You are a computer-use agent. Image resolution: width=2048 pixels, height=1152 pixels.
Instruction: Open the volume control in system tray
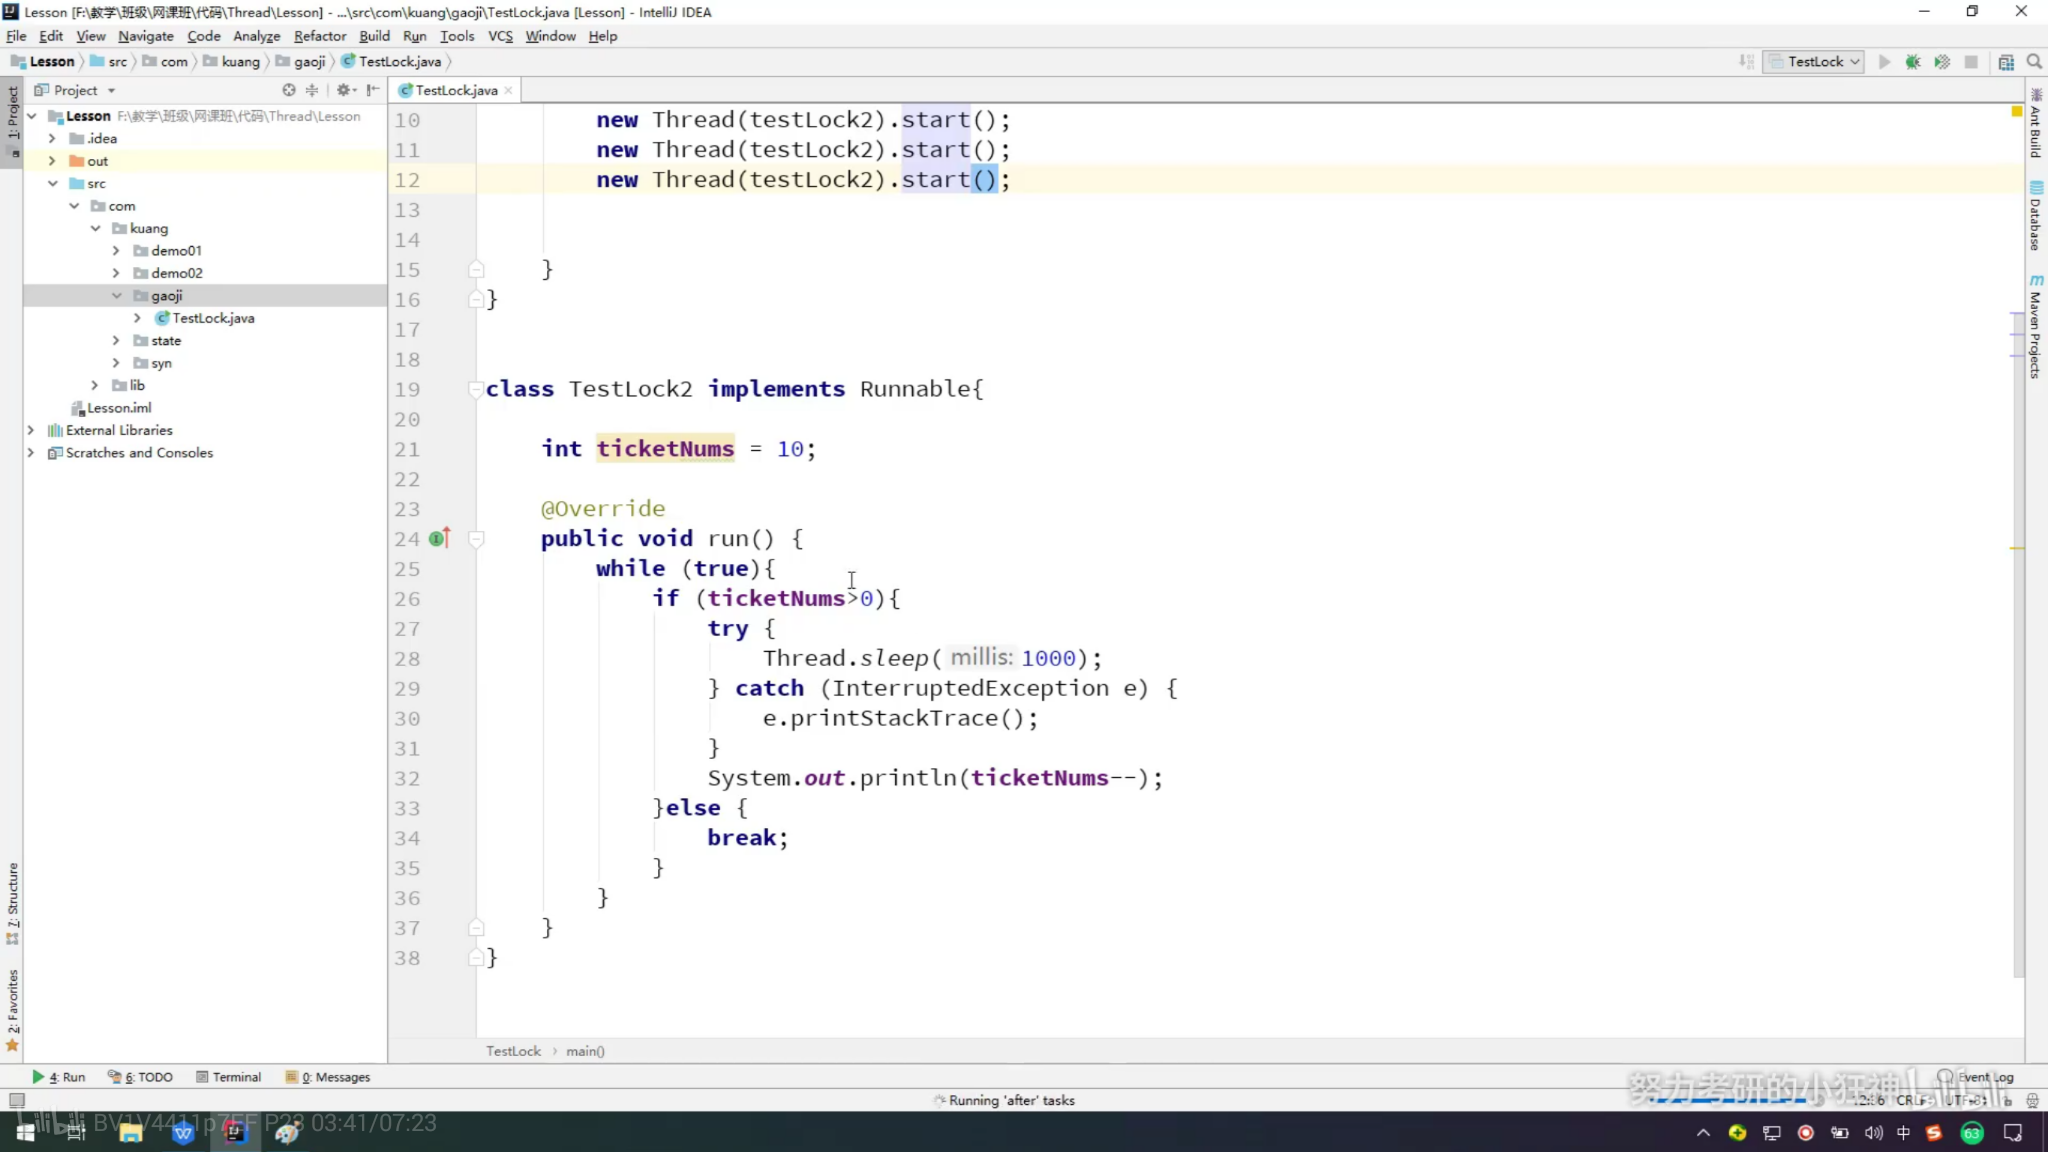(x=1873, y=1132)
